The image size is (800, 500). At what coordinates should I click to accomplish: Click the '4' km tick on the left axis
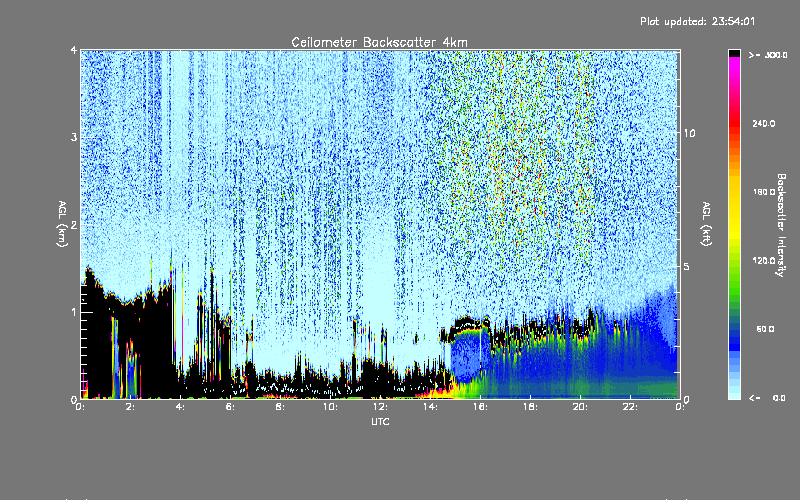(74, 50)
